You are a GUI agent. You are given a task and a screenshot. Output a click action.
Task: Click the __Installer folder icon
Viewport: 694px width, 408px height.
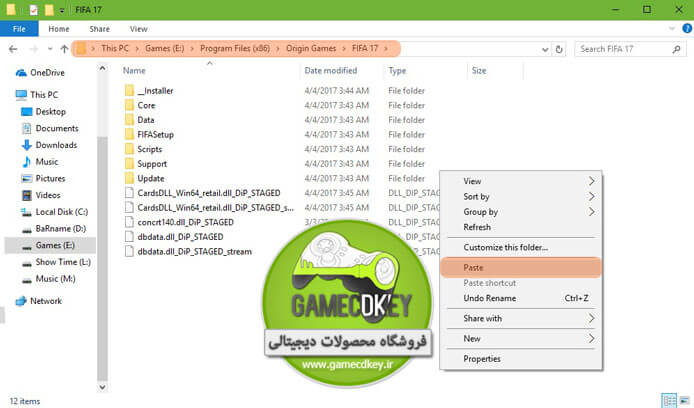click(129, 91)
